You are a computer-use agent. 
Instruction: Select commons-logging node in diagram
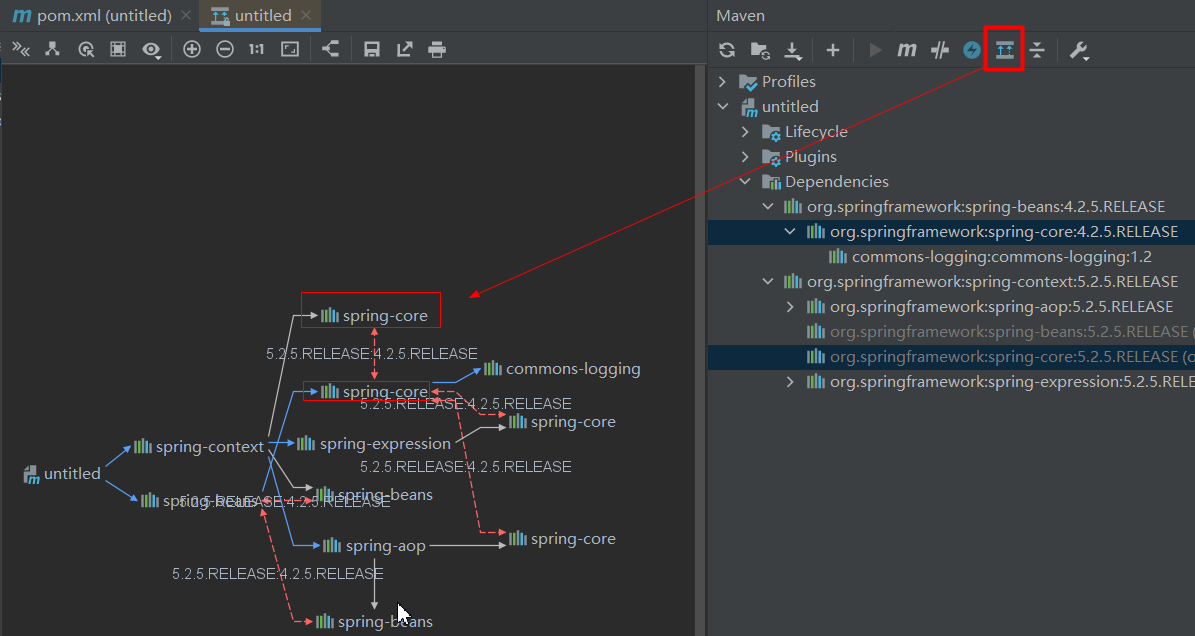point(562,369)
